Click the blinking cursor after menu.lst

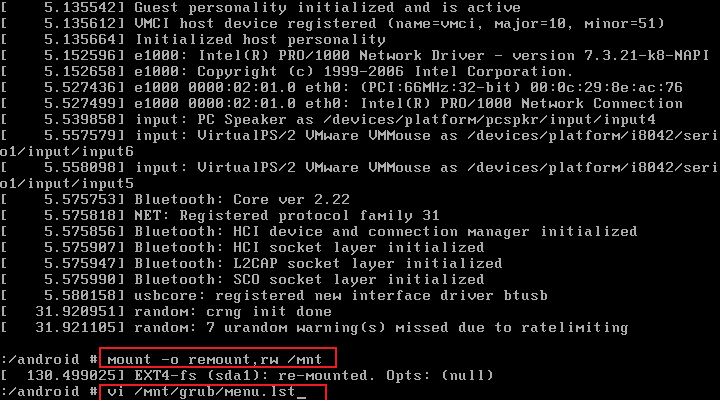click(301, 394)
